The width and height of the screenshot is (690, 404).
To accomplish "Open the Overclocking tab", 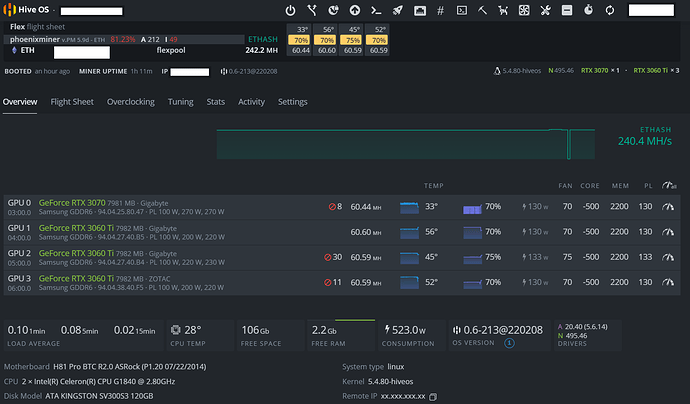I will 131,102.
